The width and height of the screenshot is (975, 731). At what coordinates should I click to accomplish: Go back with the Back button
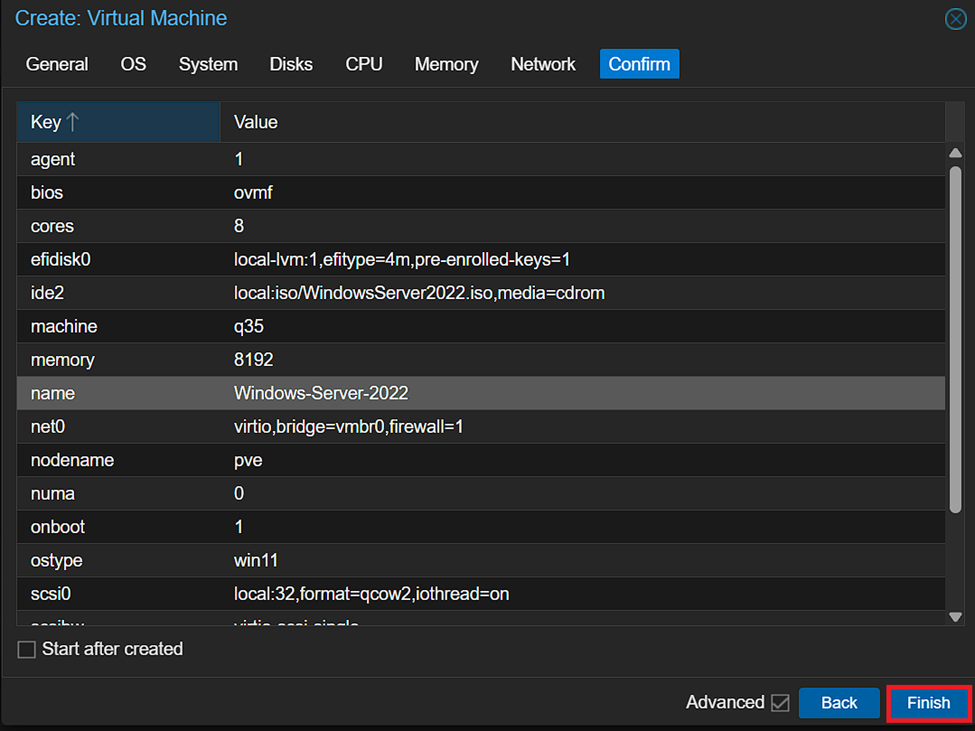click(838, 703)
